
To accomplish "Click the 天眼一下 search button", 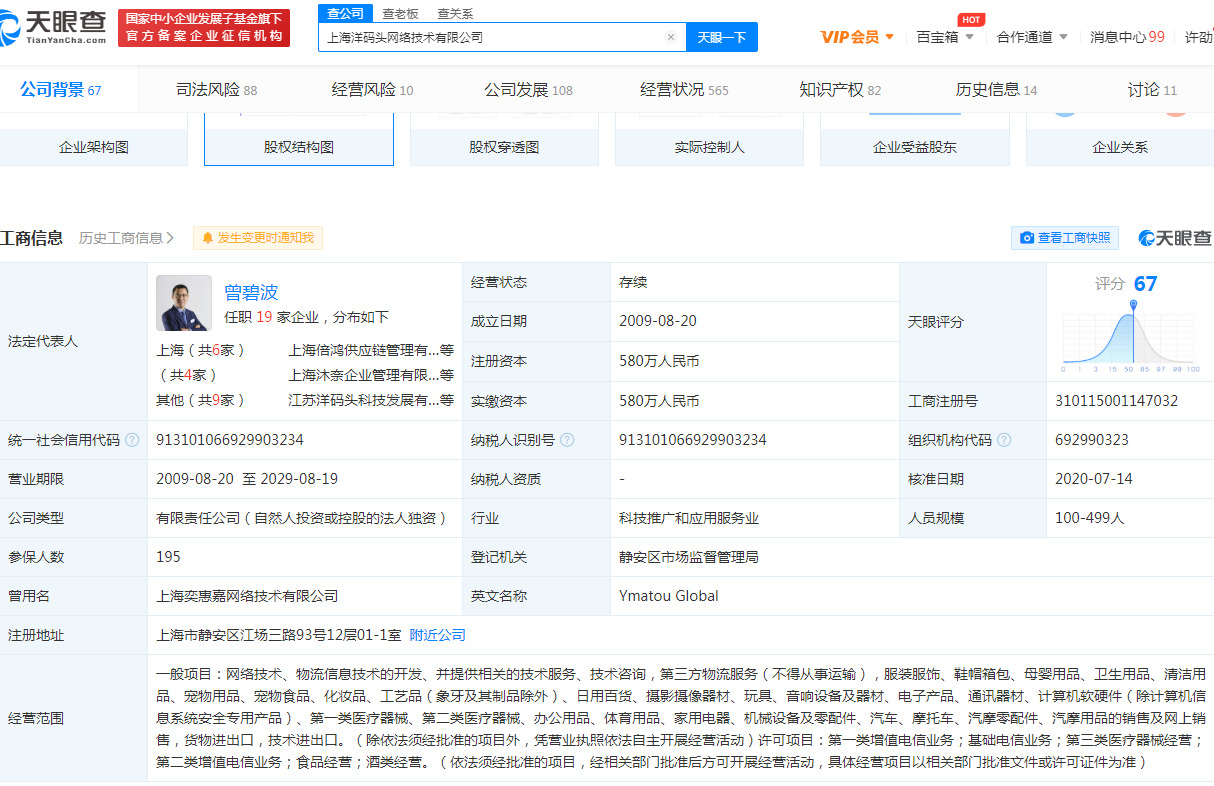I will (x=722, y=37).
